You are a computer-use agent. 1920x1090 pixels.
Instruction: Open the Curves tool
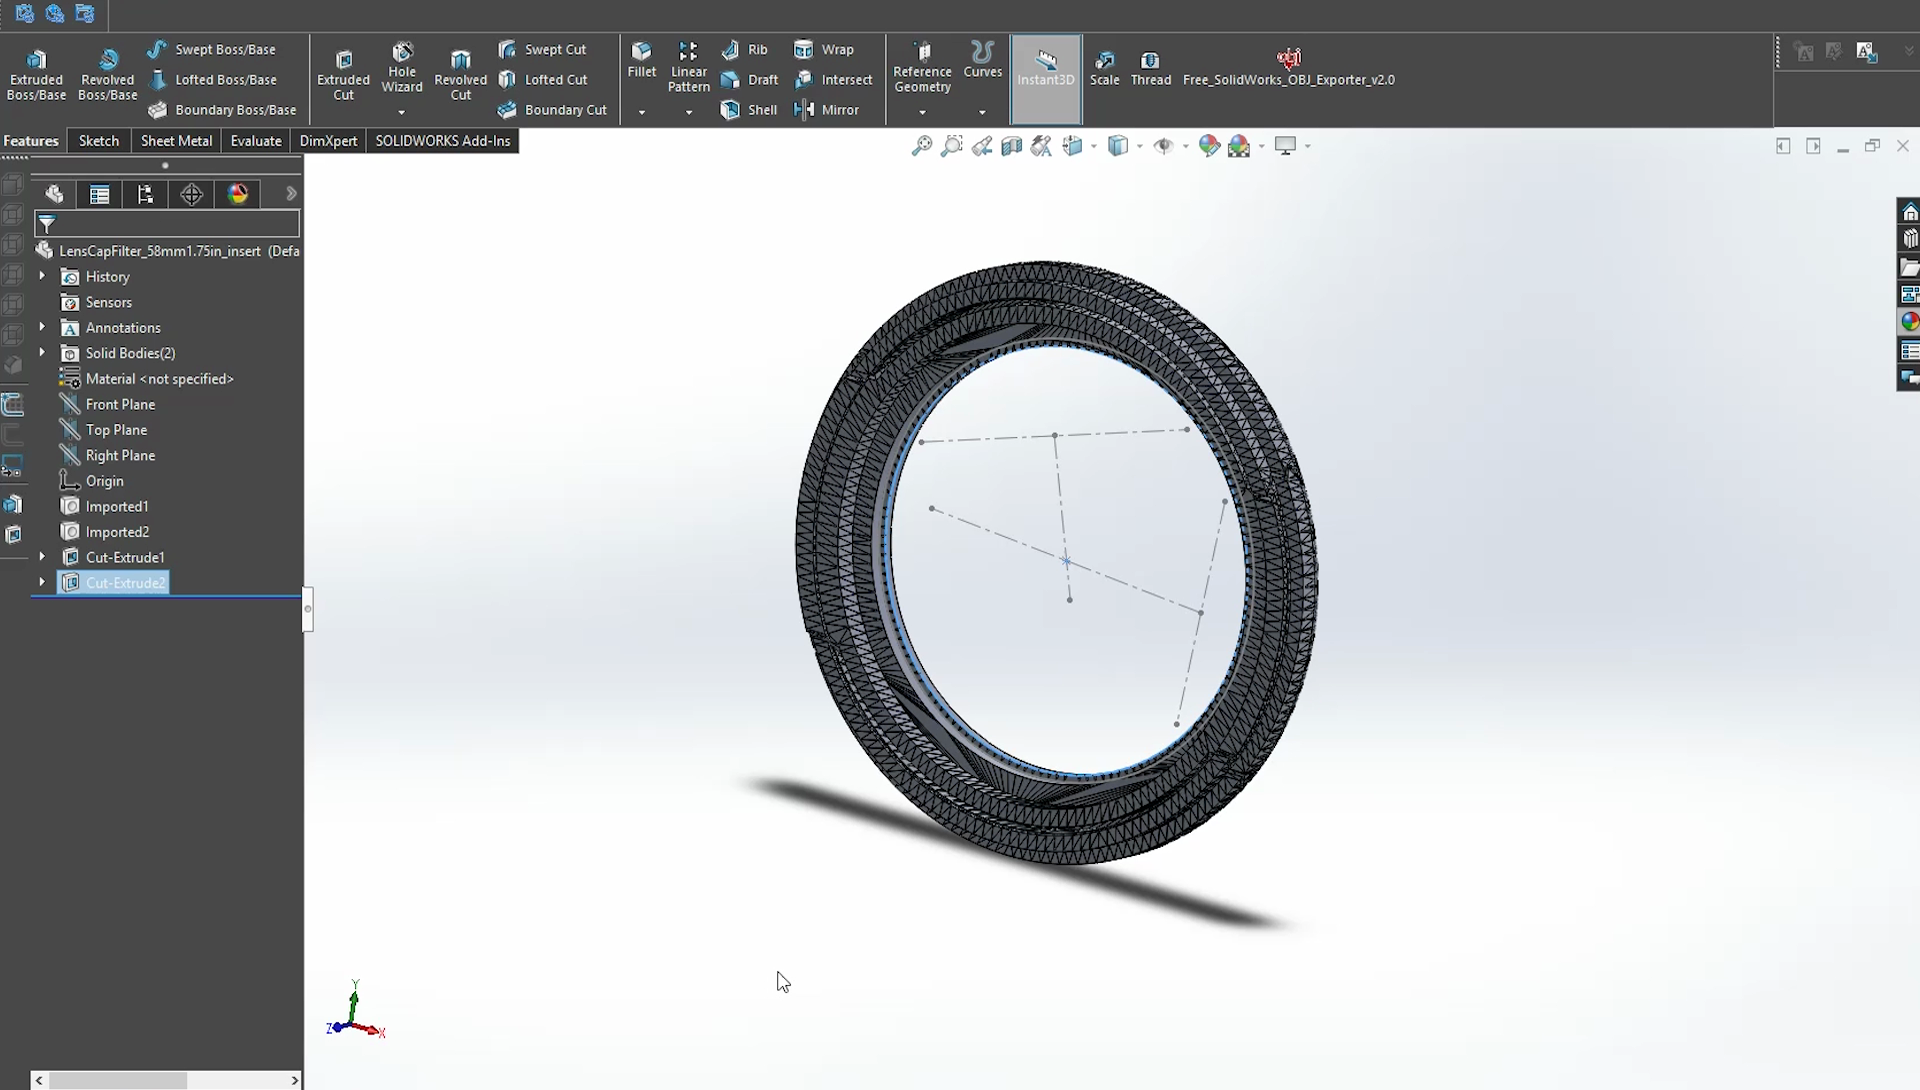(x=982, y=60)
